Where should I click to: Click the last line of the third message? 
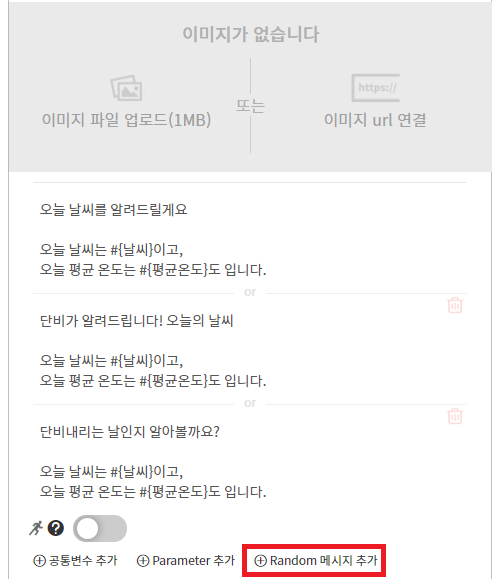click(x=153, y=492)
